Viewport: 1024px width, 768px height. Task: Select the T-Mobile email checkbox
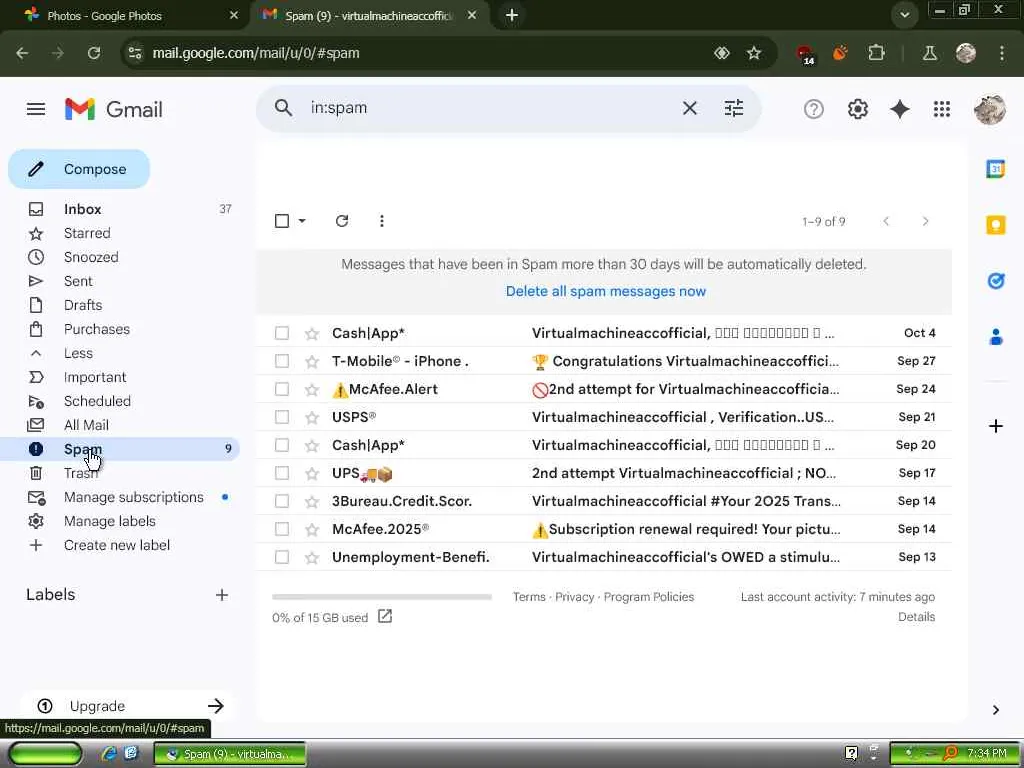click(x=281, y=361)
